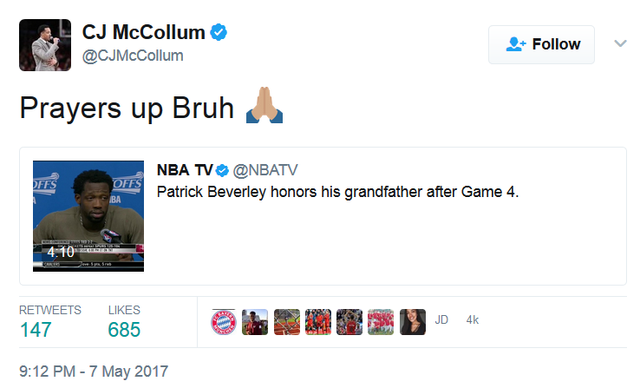640x388 pixels.
Task: Open the Bayern Munich logo liker avatar
Action: pos(223,322)
